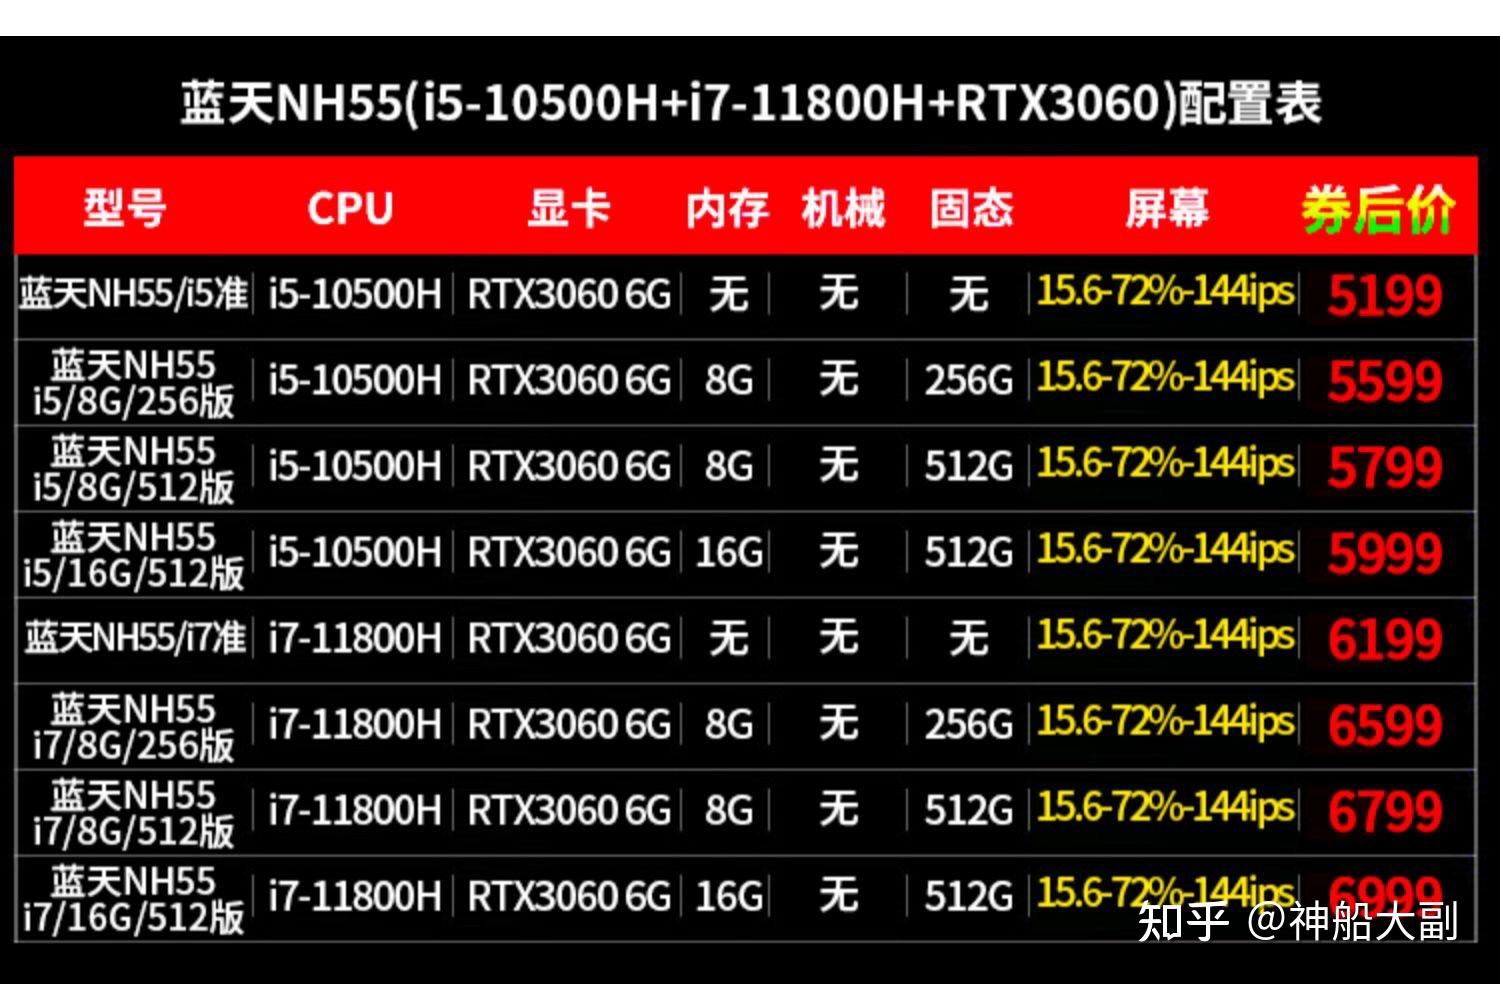
Task: Click the title 蓝天NH55 配置表
Action: click(751, 104)
